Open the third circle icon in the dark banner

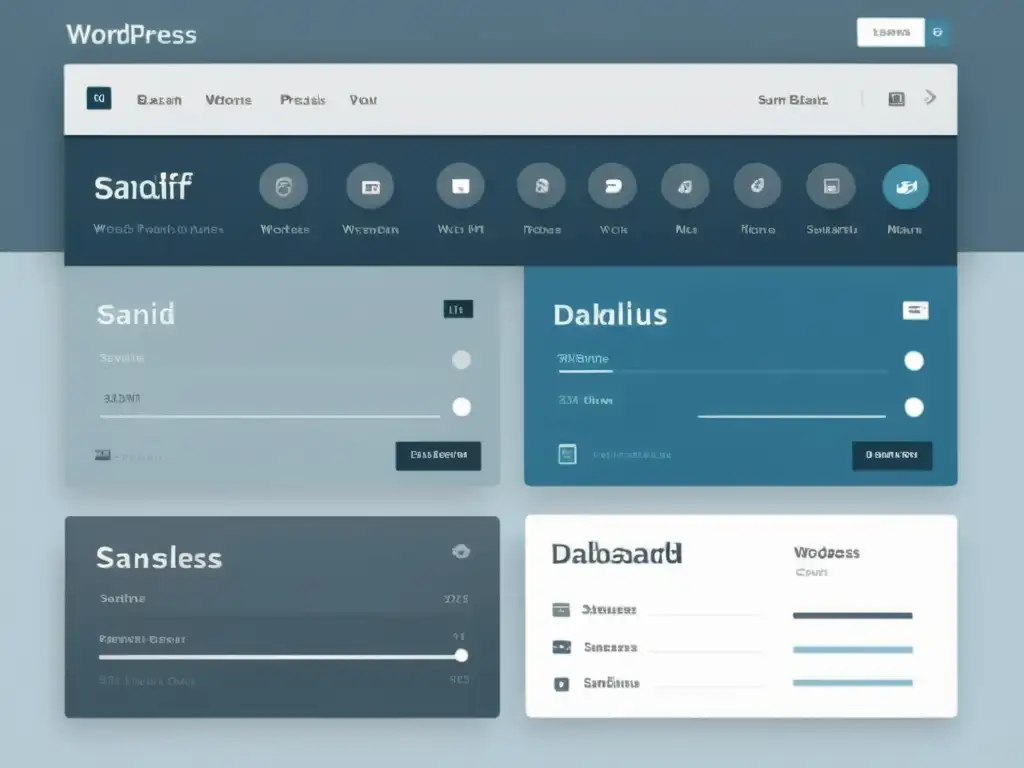tap(460, 186)
